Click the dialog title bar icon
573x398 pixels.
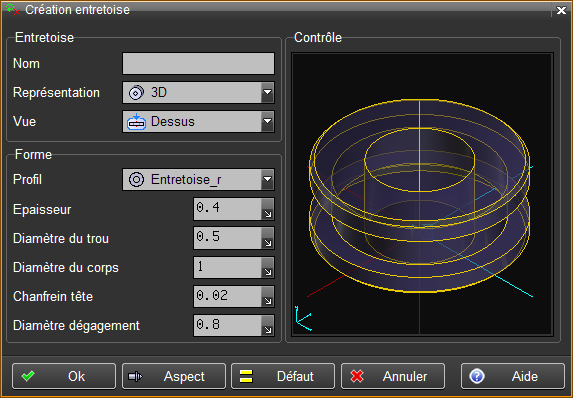click(x=13, y=10)
